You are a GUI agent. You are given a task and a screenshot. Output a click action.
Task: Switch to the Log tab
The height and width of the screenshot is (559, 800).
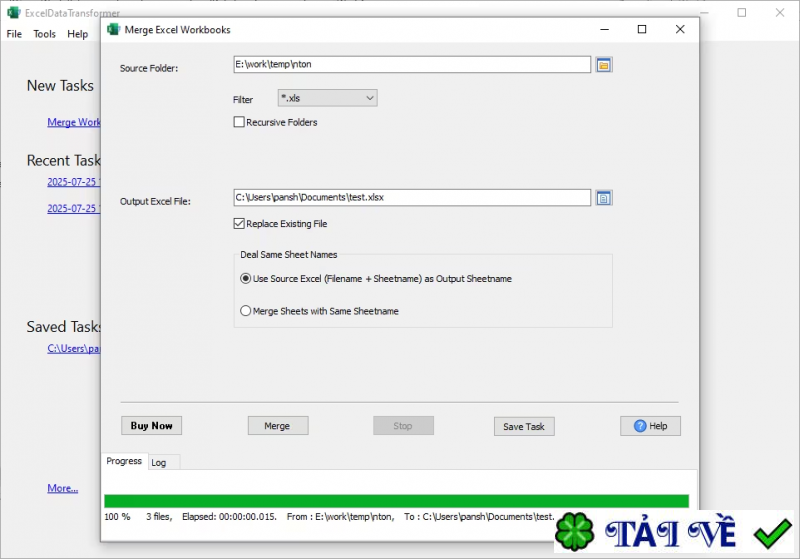pos(159,463)
